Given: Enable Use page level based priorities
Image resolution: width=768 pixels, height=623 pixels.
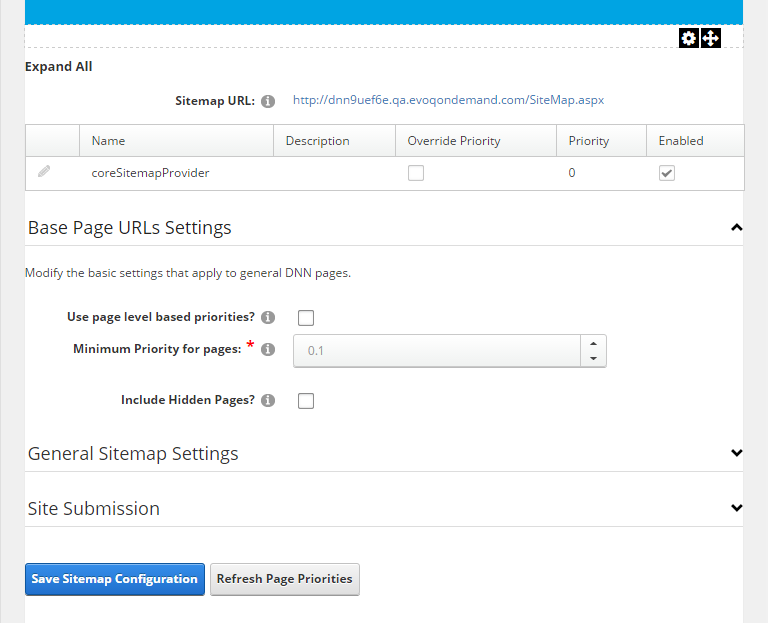Looking at the screenshot, I should (306, 318).
